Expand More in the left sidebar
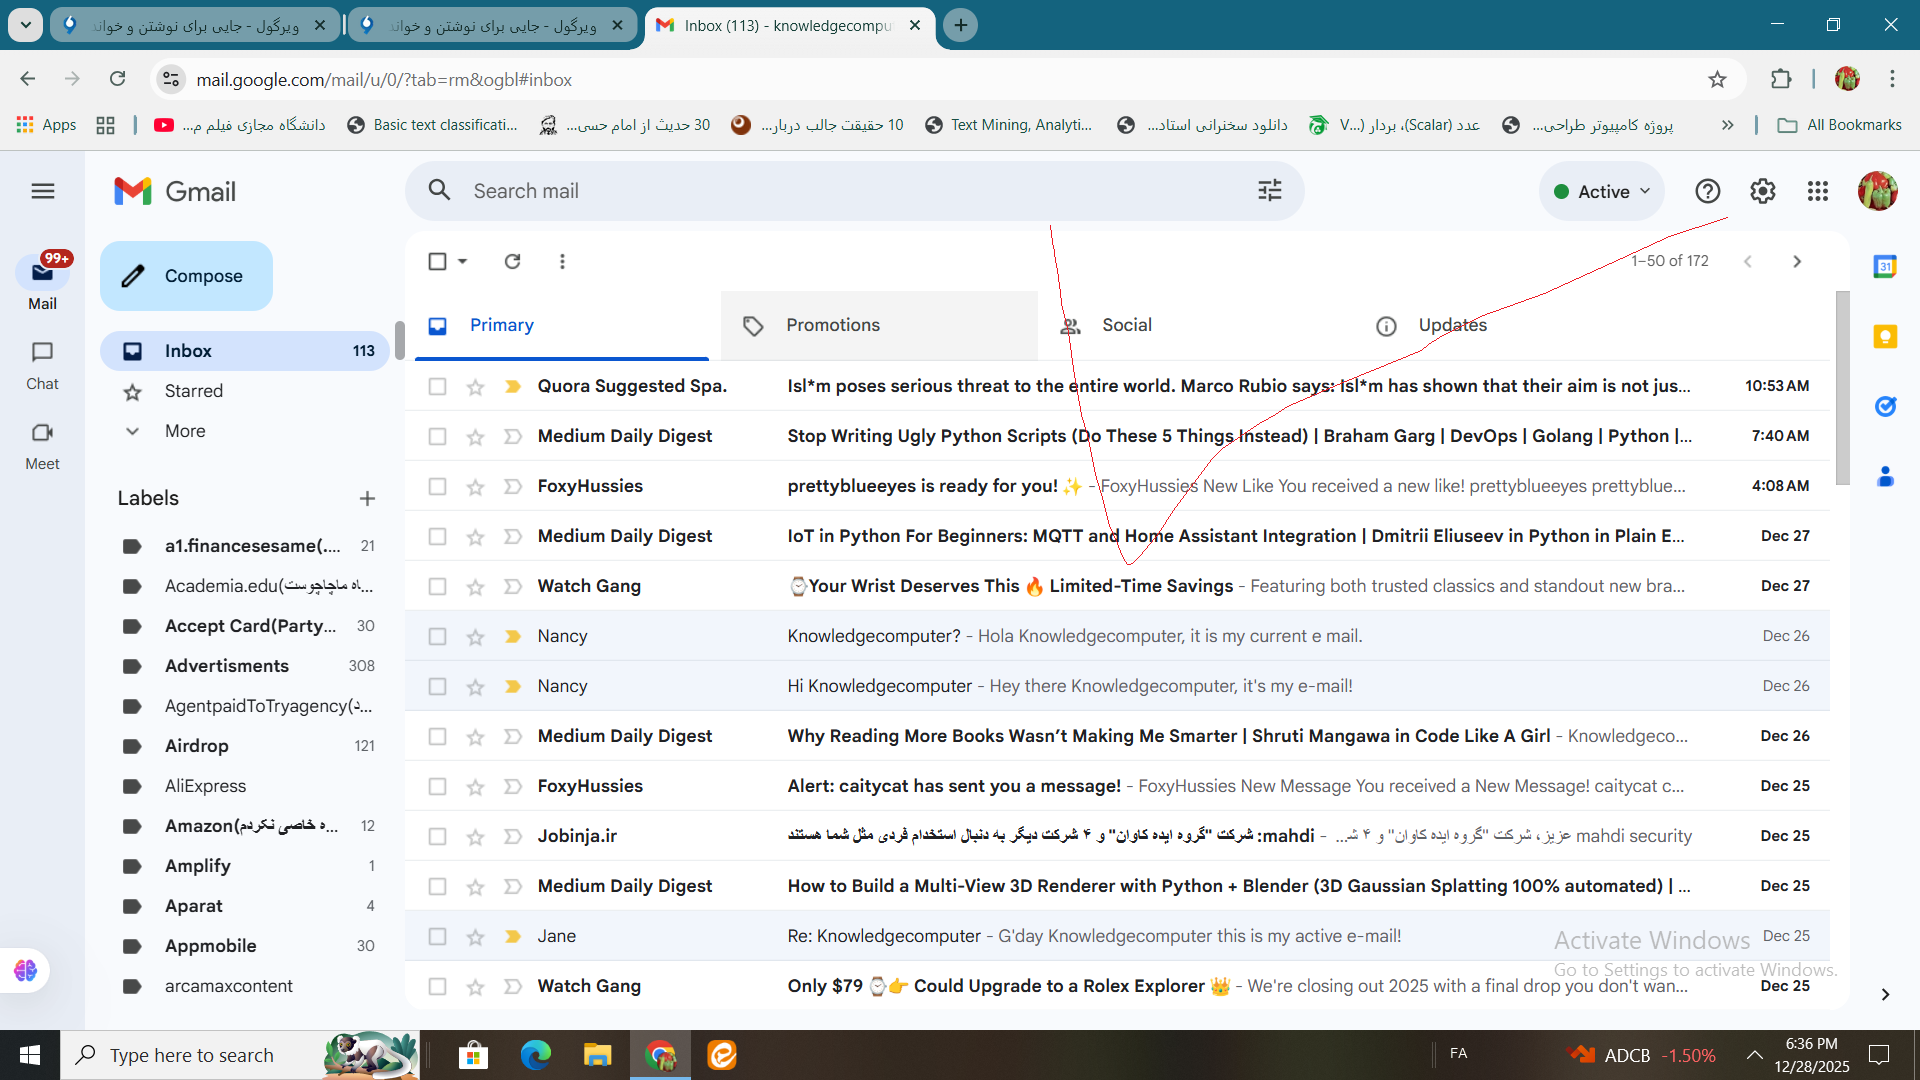 185,431
